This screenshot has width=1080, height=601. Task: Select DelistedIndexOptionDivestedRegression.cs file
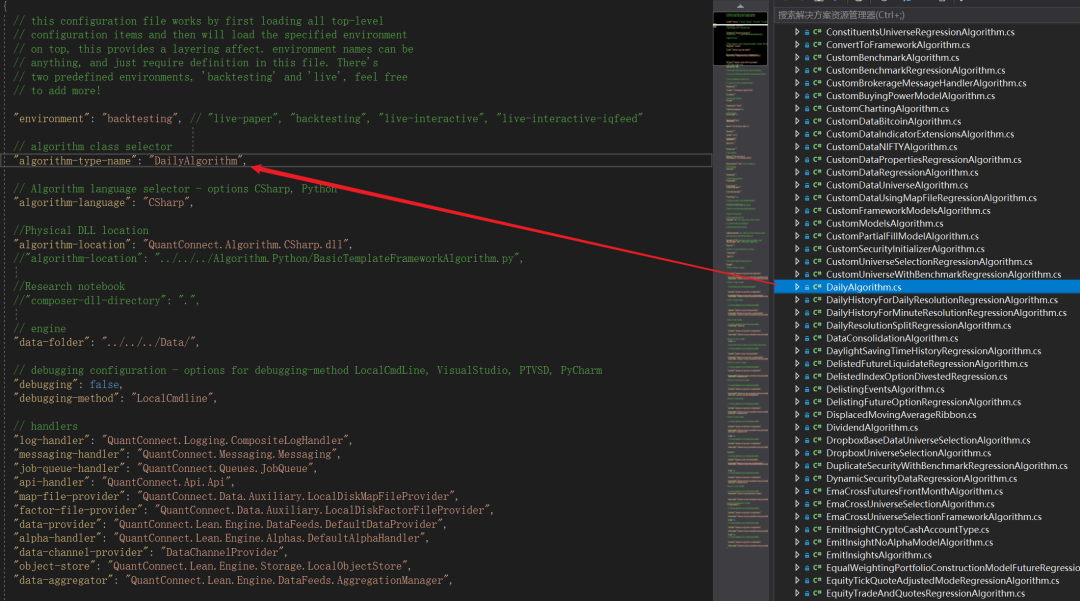coord(917,377)
